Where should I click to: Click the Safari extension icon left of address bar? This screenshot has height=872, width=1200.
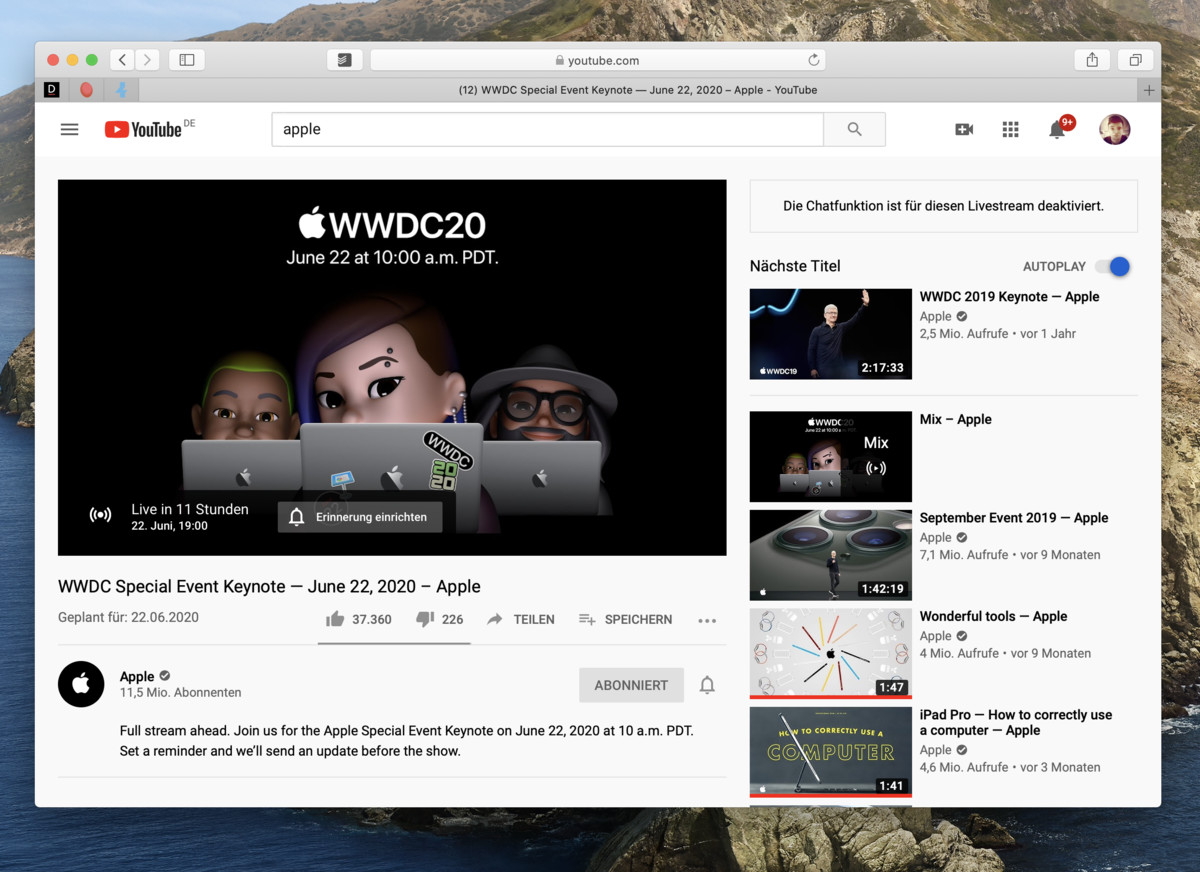pyautogui.click(x=345, y=60)
